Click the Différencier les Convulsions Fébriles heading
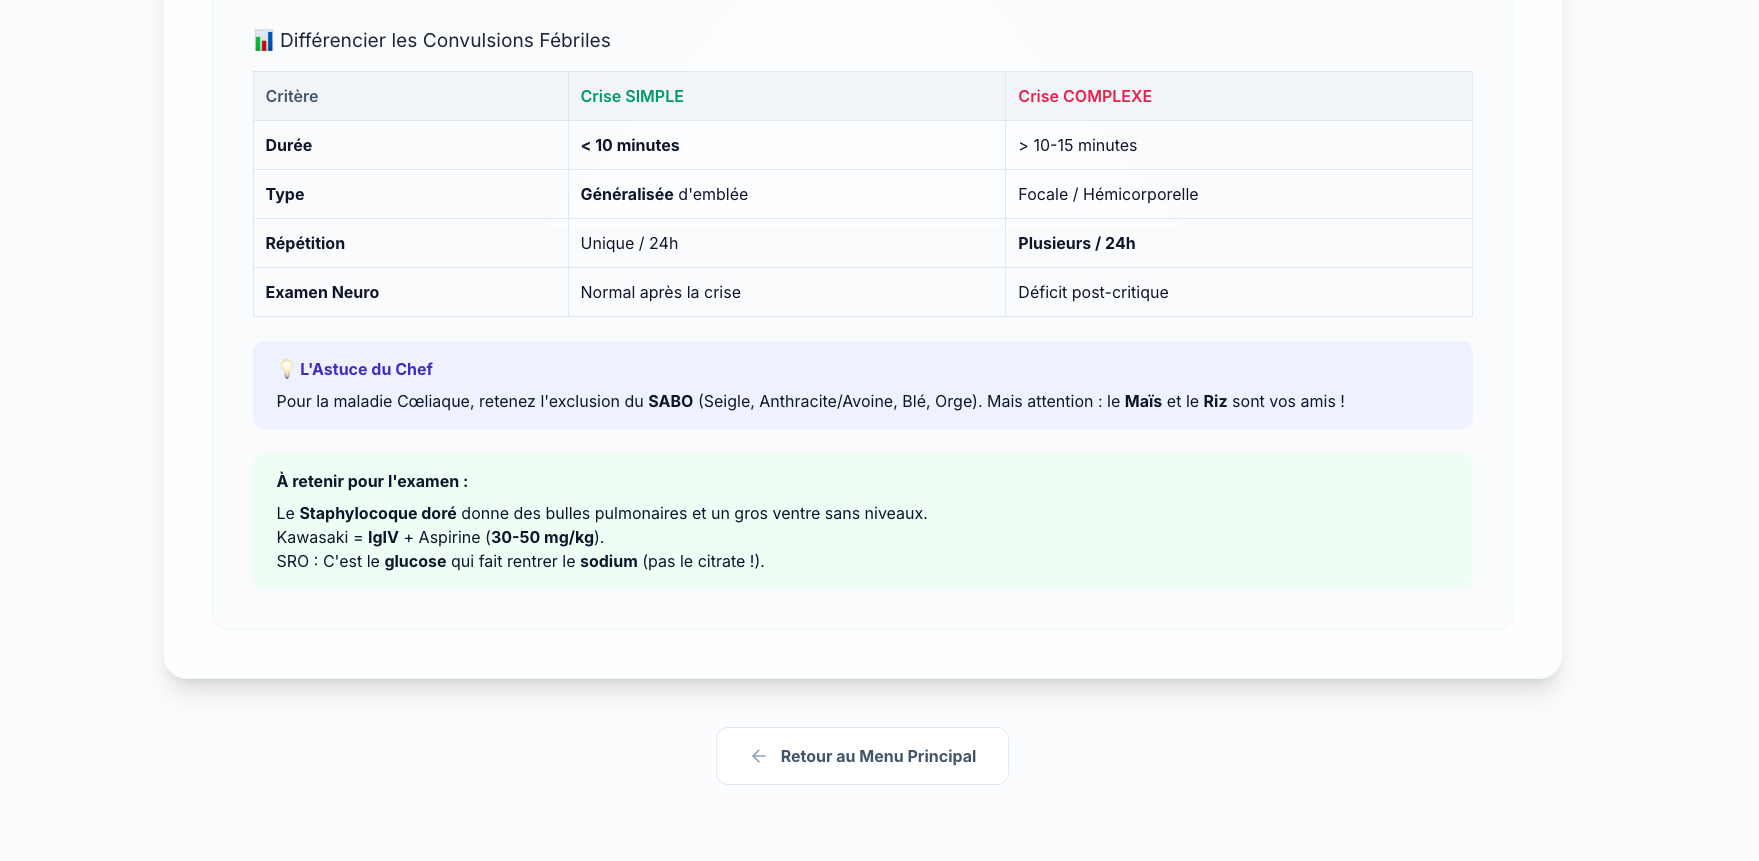Viewport: 1759px width, 861px height. 445,41
